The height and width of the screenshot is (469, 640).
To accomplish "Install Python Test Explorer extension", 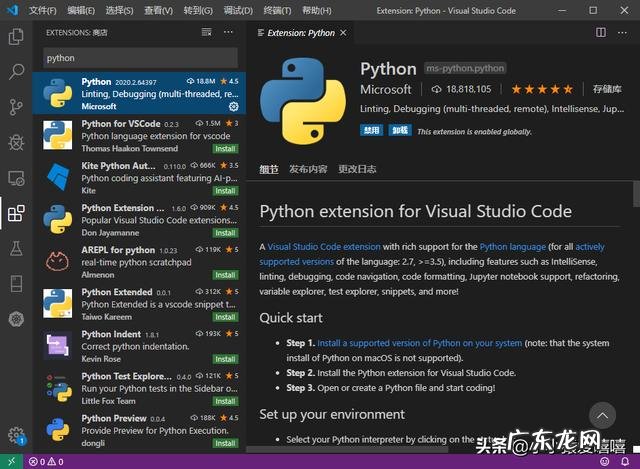I will (x=225, y=401).
